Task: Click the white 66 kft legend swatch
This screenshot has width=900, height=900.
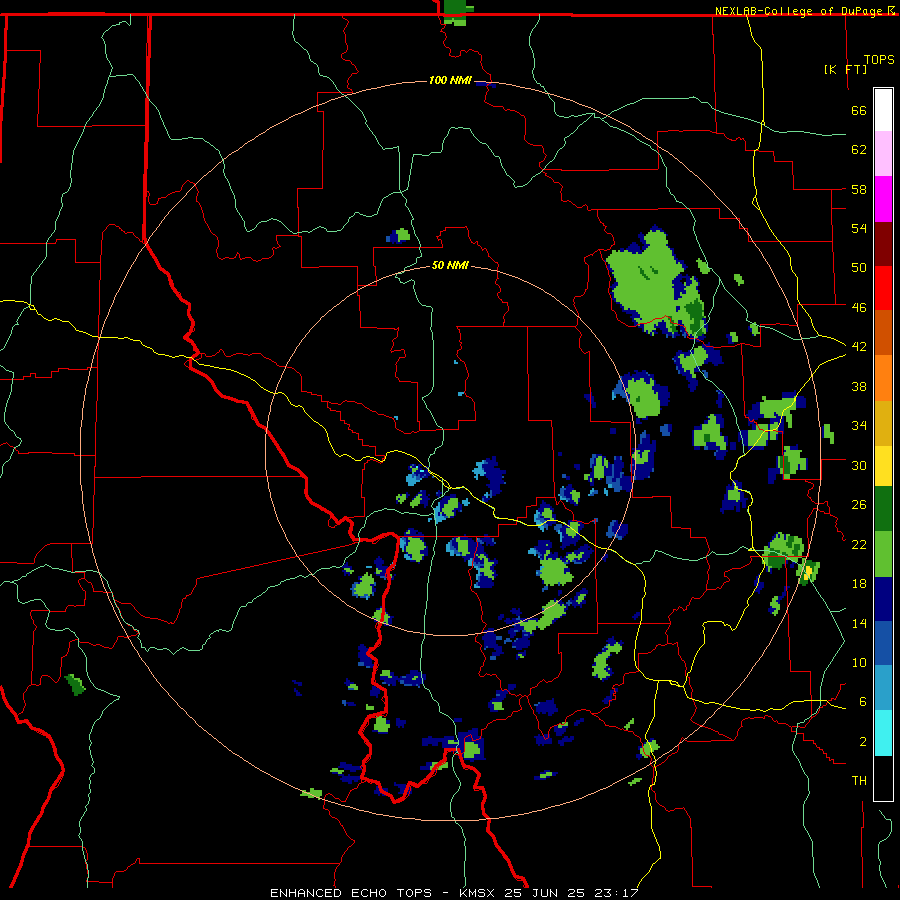Action: tap(883, 110)
